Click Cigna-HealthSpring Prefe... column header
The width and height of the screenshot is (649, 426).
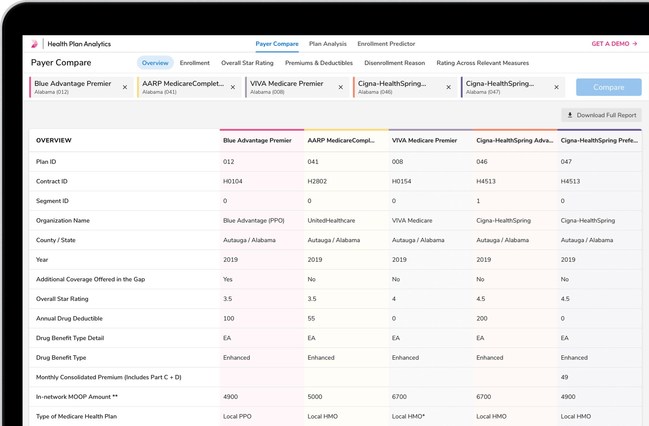pos(599,140)
